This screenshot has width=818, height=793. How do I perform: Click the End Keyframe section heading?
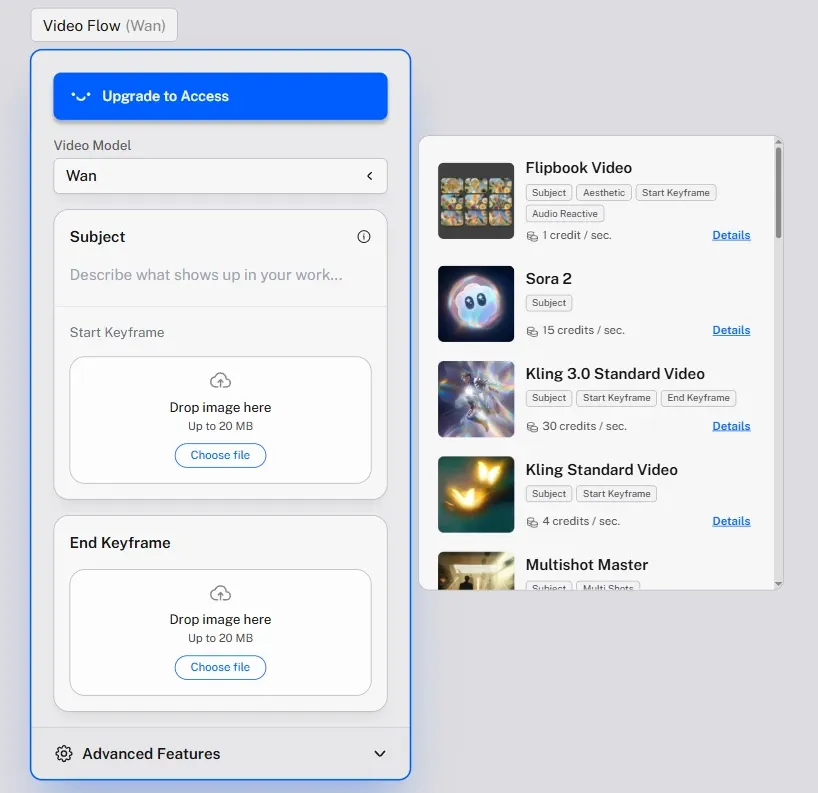coord(120,543)
